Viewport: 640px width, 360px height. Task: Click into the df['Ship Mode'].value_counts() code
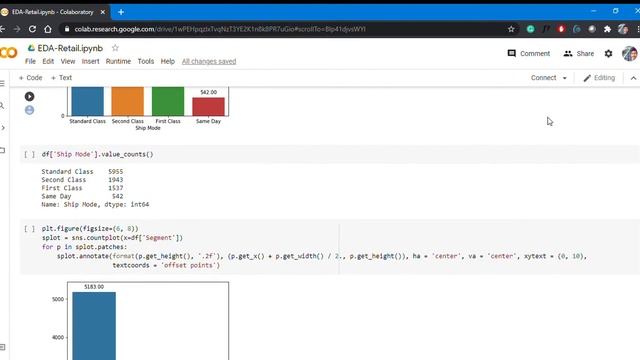[98, 154]
